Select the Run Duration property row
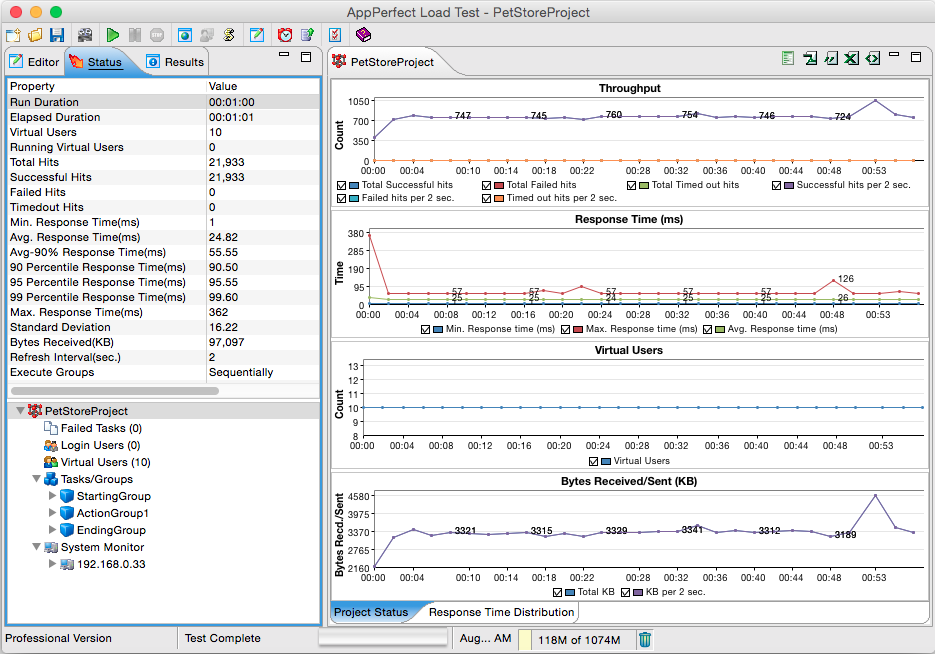The width and height of the screenshot is (935, 654). tap(164, 102)
